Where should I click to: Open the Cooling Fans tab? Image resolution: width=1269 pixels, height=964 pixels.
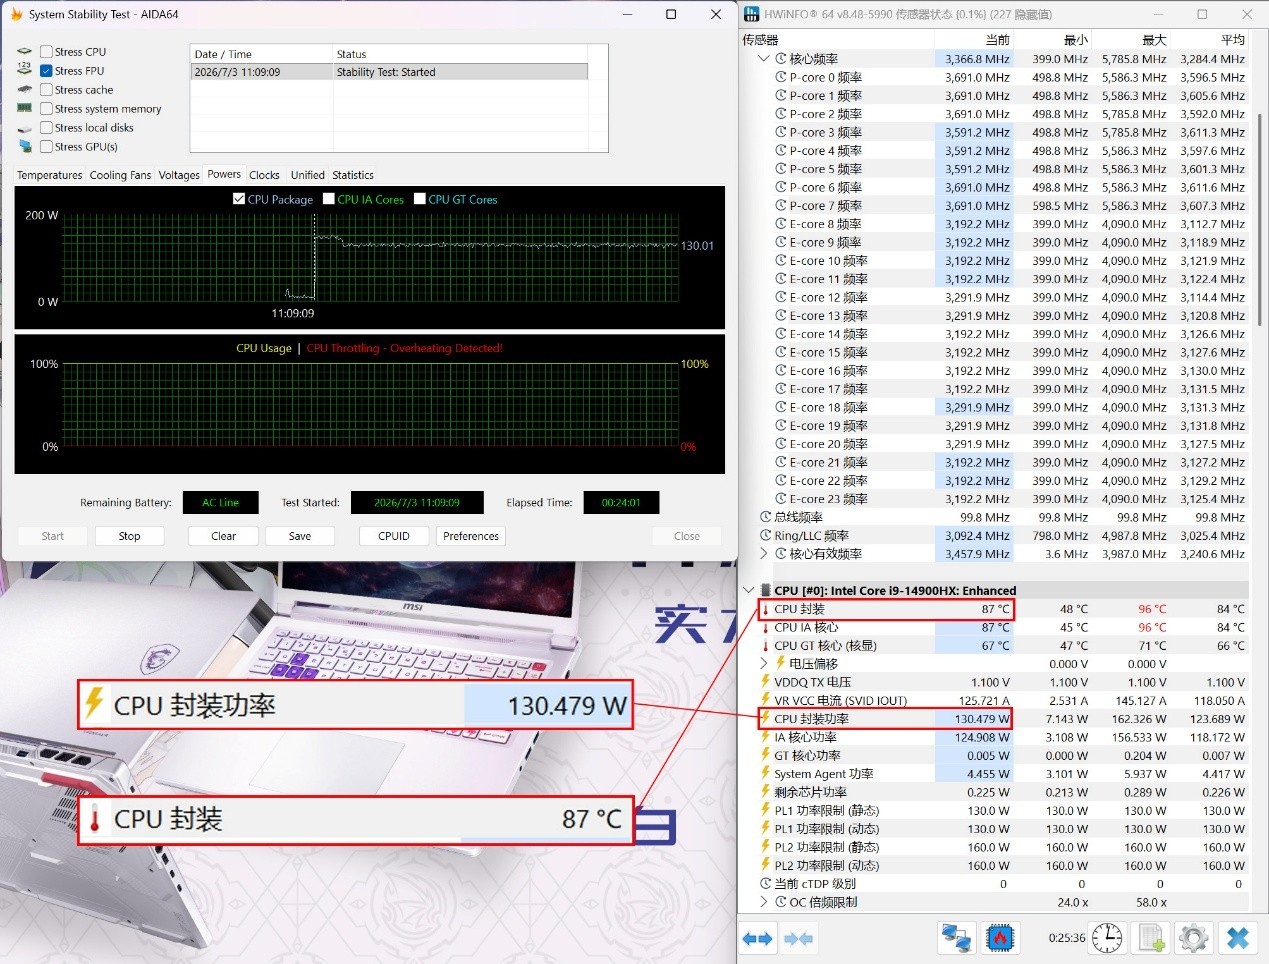coord(121,175)
